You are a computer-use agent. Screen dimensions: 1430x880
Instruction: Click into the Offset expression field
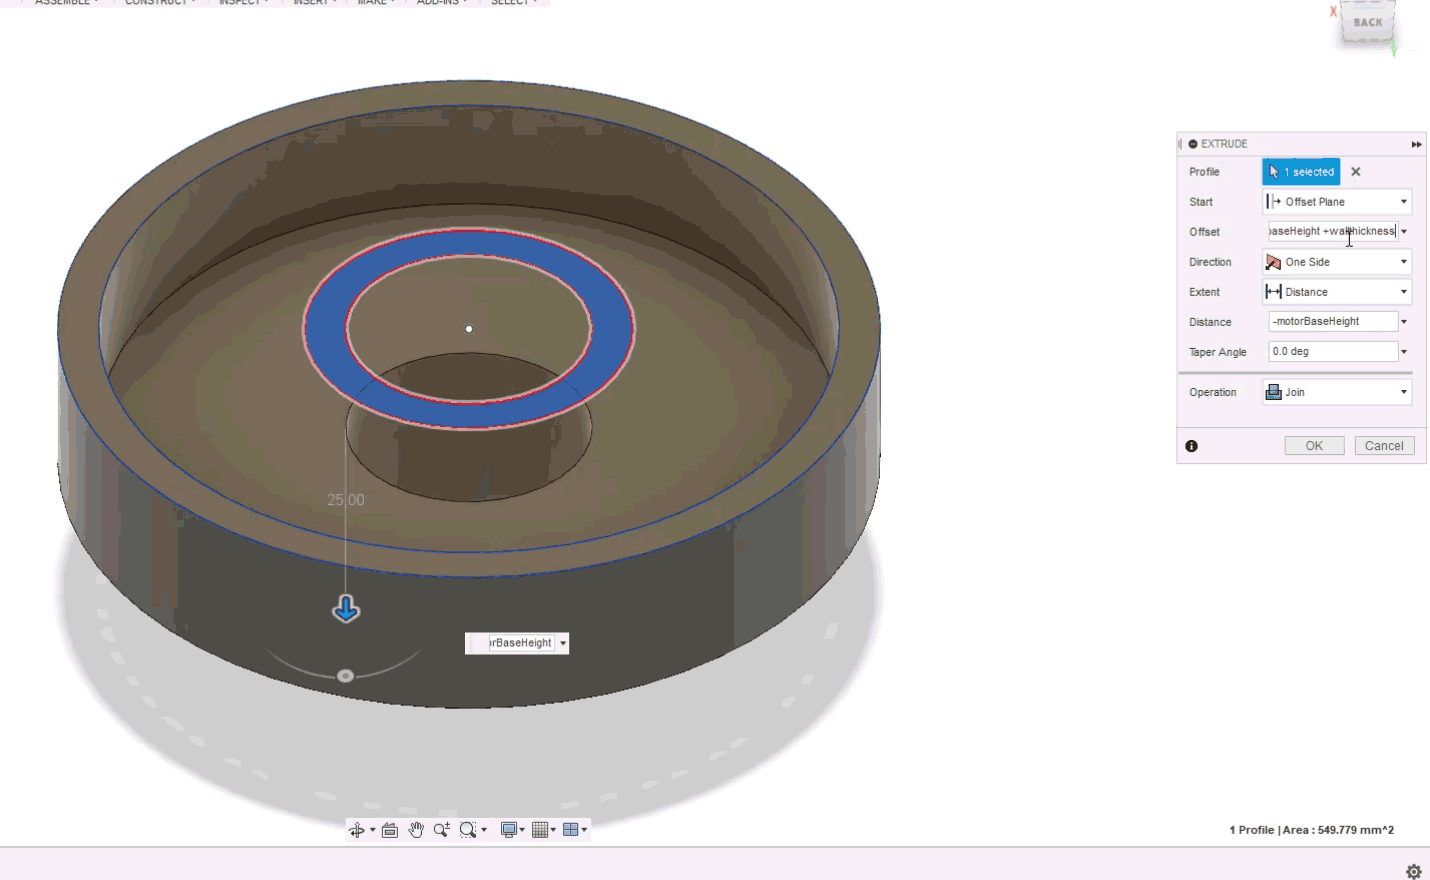[1333, 231]
